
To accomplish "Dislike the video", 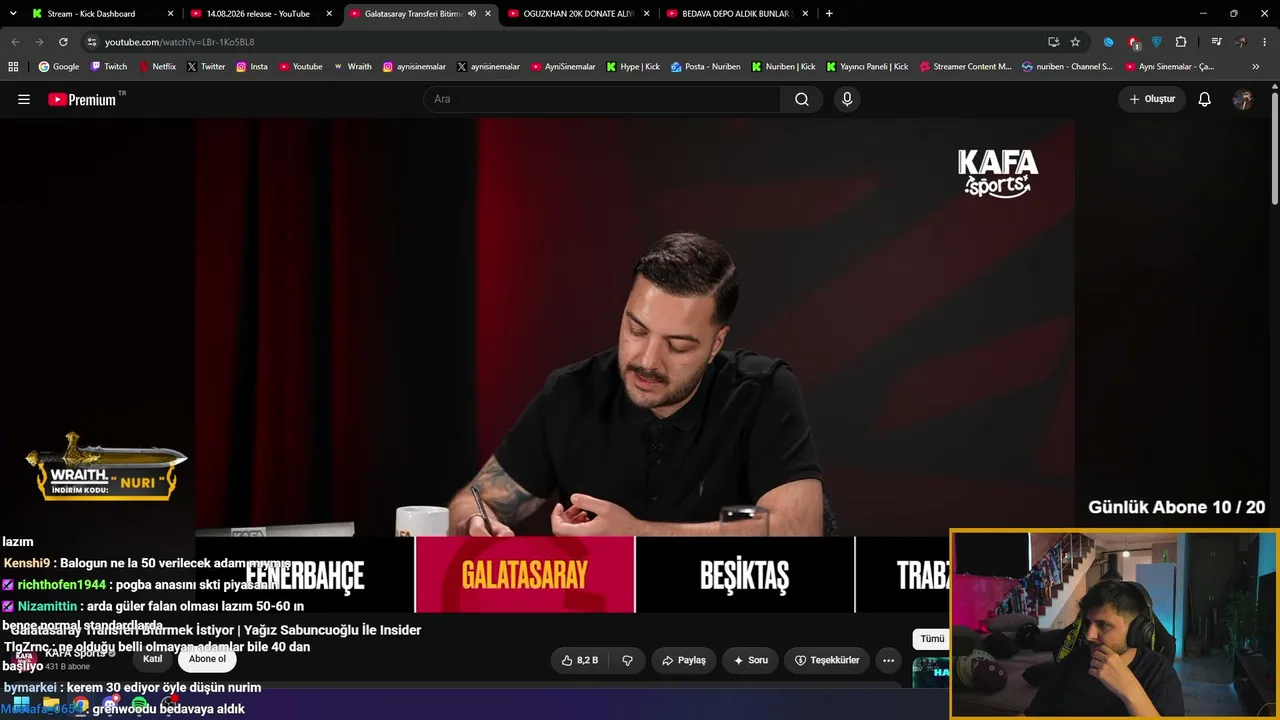I will pyautogui.click(x=628, y=660).
